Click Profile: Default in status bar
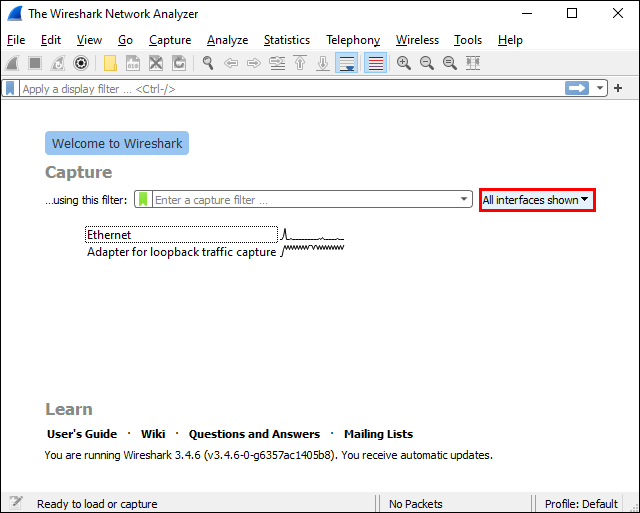Viewport: 640px width, 513px height. coord(581,504)
